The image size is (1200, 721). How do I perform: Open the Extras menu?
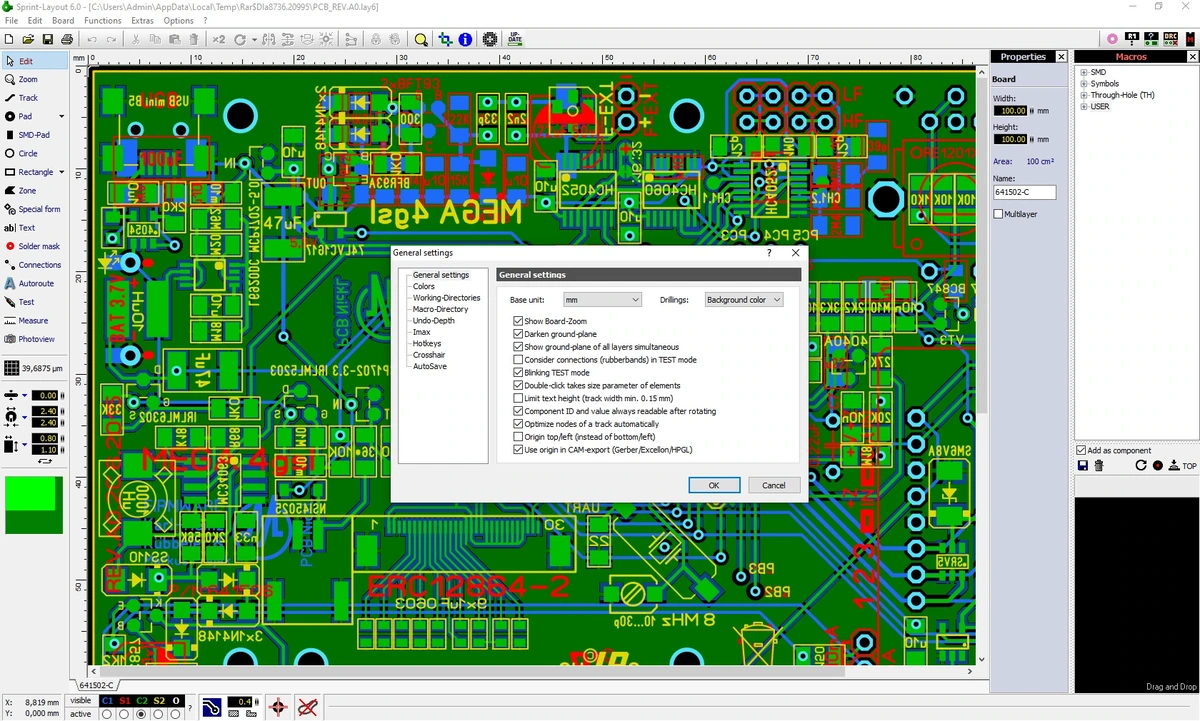click(143, 20)
